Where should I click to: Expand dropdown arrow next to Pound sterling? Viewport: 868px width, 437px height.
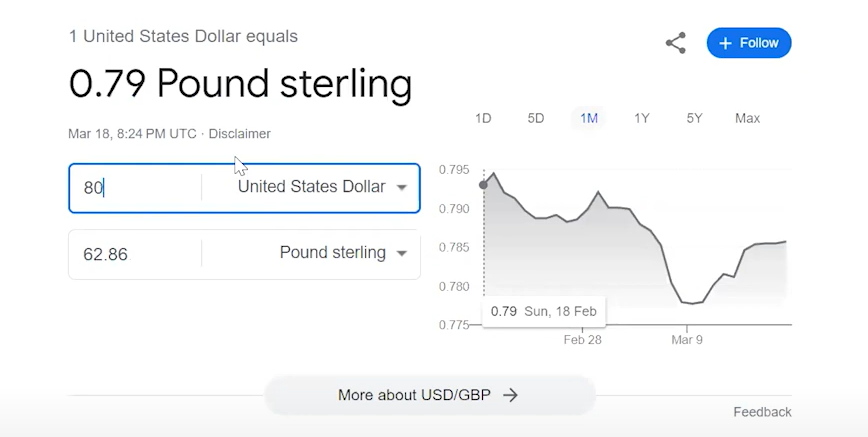402,254
